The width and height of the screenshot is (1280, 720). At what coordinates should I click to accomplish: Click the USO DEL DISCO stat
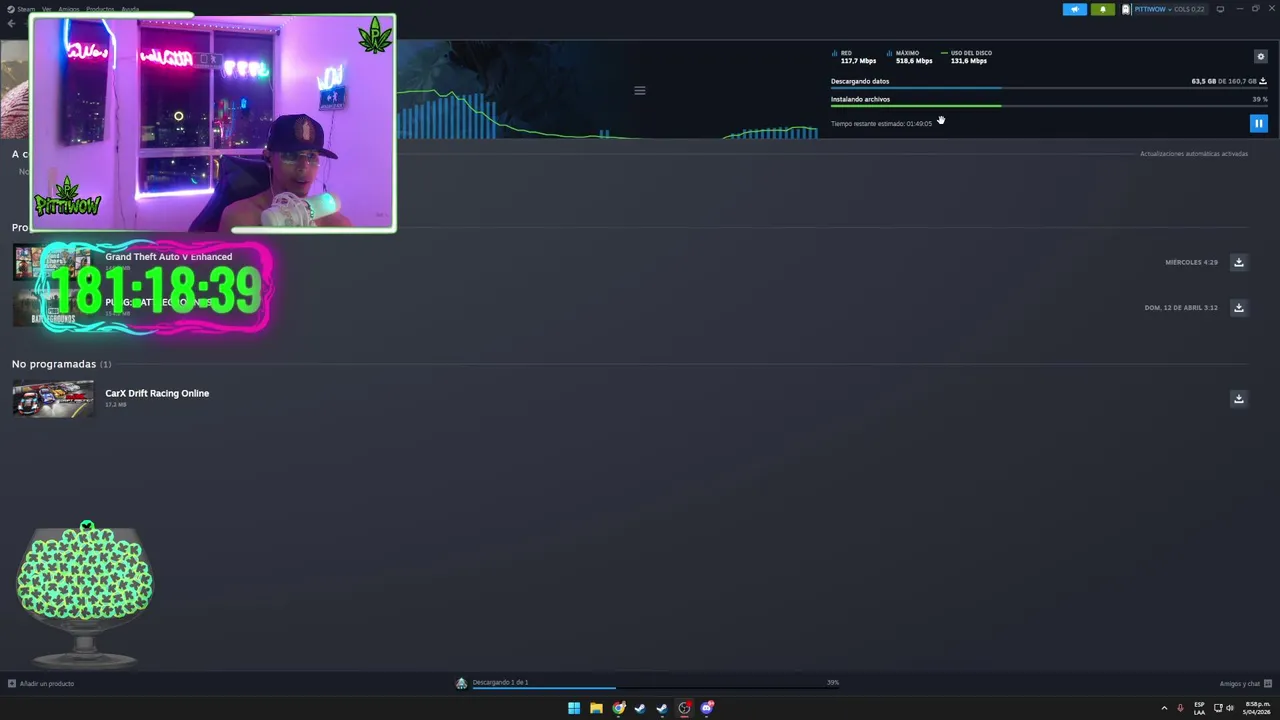pos(966,57)
